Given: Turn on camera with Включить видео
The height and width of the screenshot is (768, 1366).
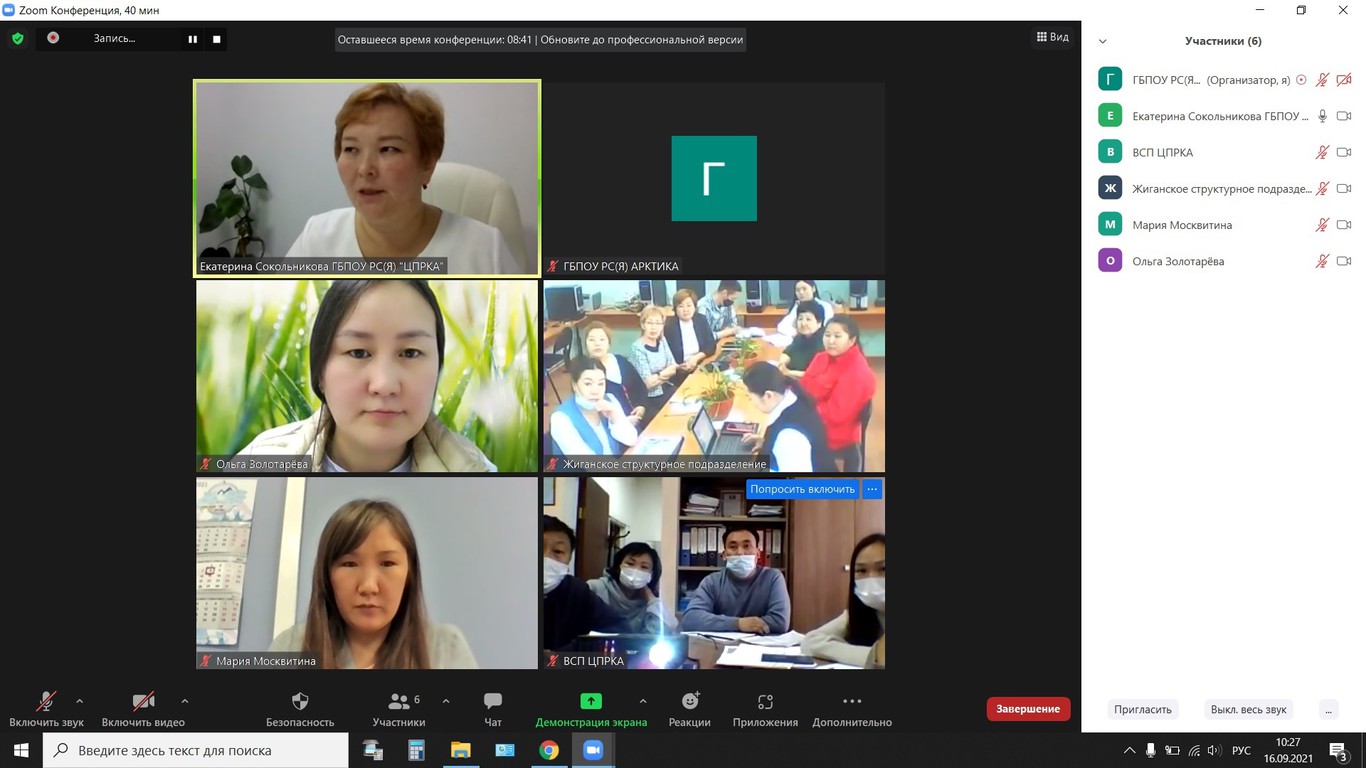Looking at the screenshot, I should coord(143,702).
